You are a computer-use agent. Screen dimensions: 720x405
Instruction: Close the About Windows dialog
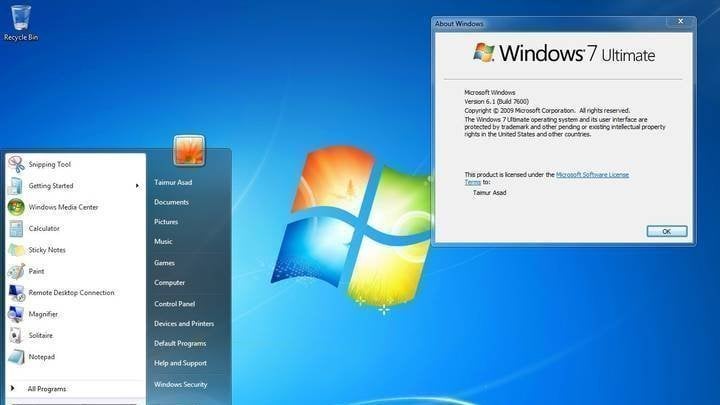pyautogui.click(x=680, y=22)
